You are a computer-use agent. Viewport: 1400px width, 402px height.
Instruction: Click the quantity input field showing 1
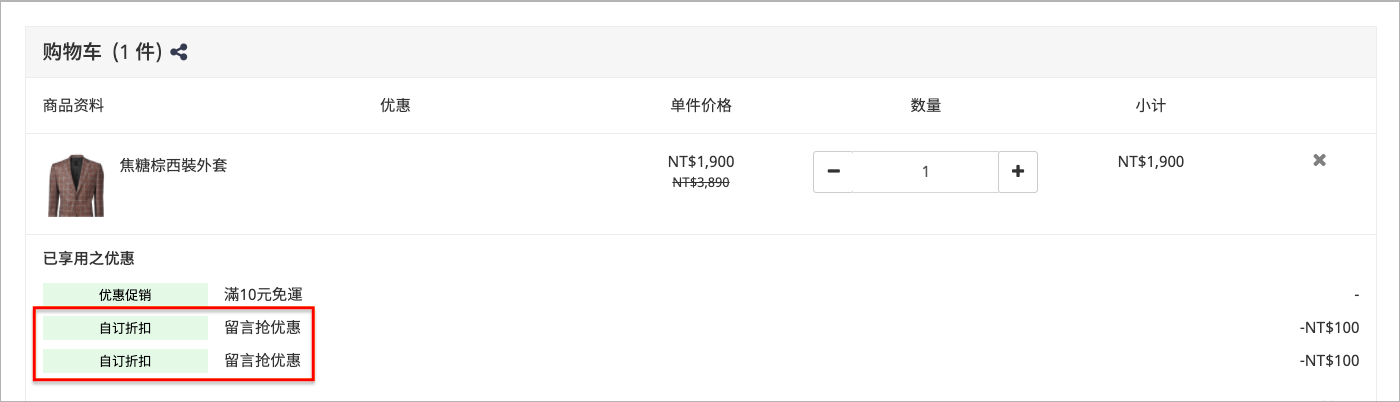point(926,172)
